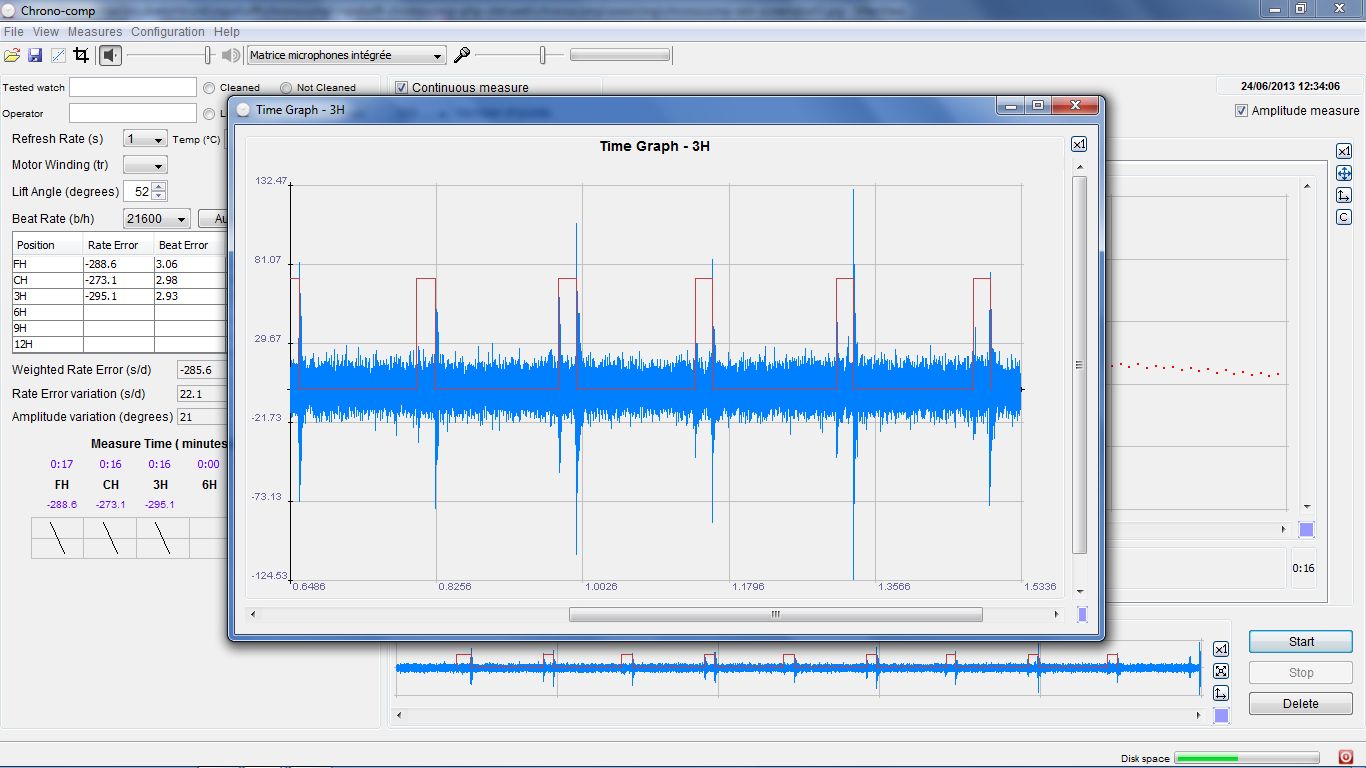Image resolution: width=1366 pixels, height=768 pixels.
Task: Click the 'C' button right of chart
Action: [1344, 217]
